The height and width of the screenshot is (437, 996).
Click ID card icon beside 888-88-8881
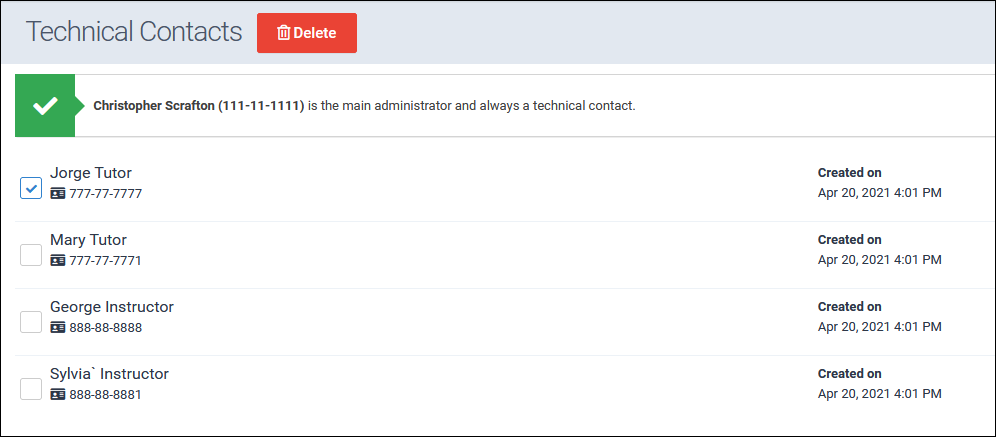coord(58,394)
